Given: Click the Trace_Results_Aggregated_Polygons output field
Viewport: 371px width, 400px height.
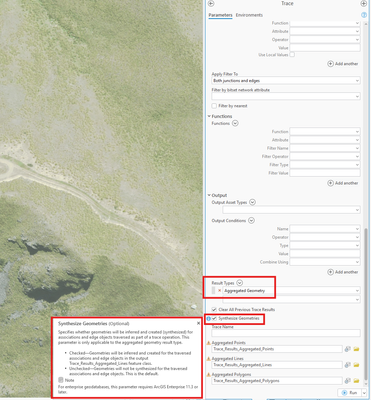Looking at the screenshot, I should 277,381.
